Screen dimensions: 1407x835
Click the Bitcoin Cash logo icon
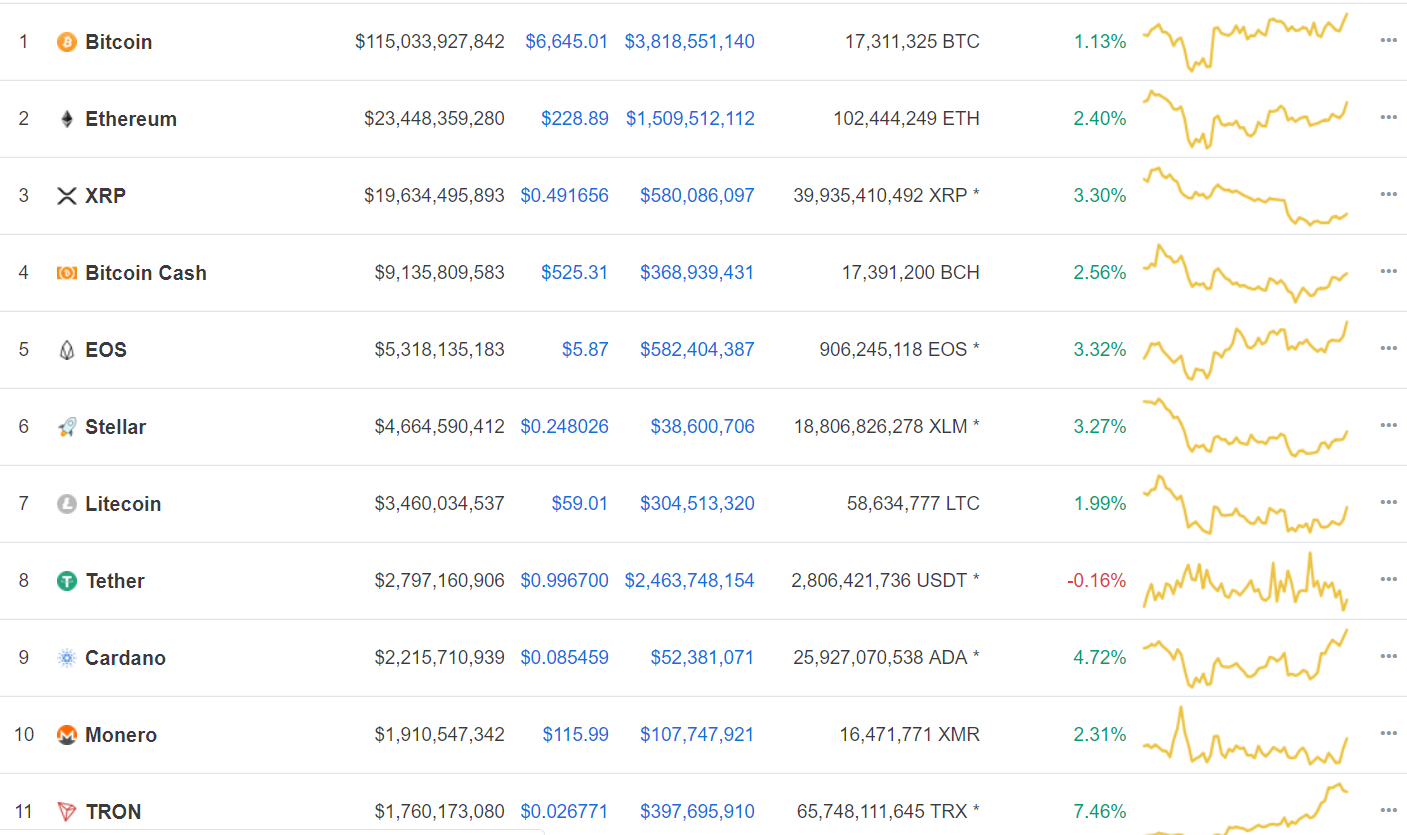(x=67, y=273)
